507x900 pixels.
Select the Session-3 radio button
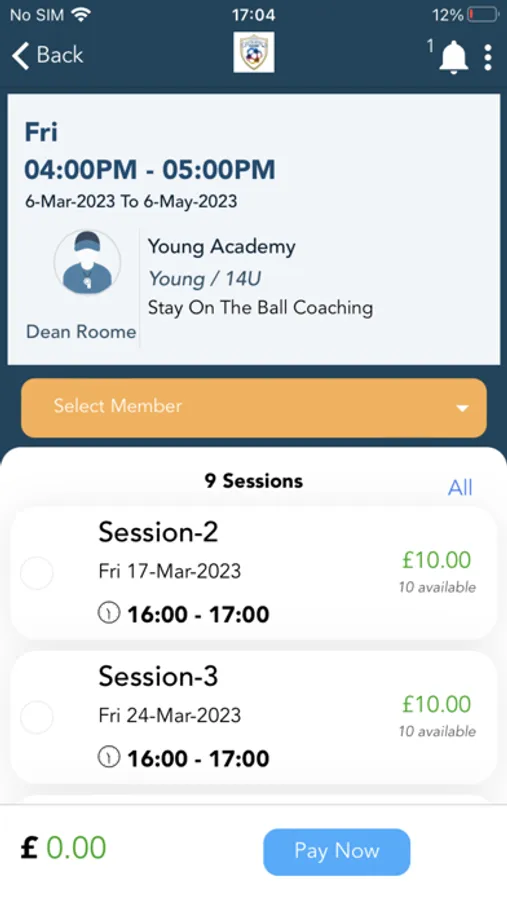tap(37, 717)
